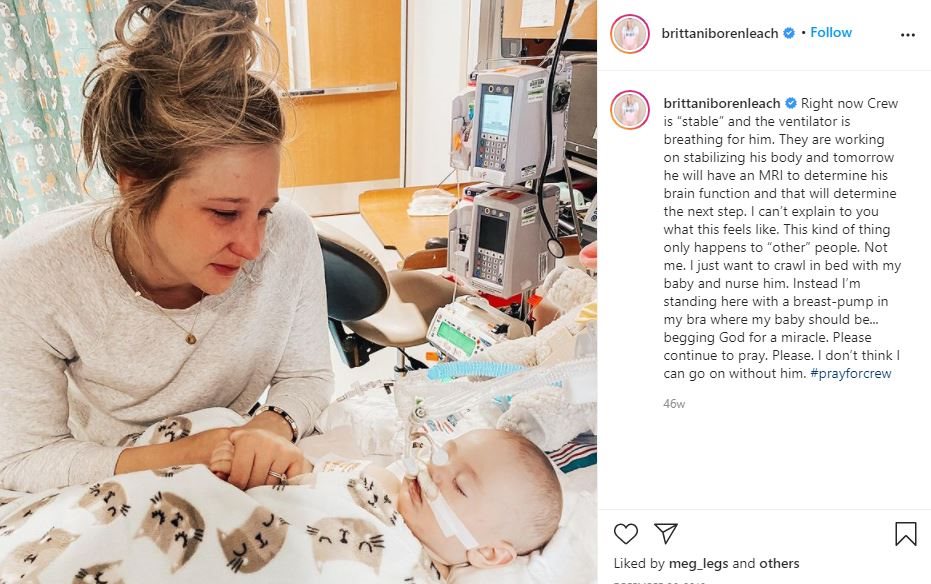
Task: Save post with bookmark icon
Action: tap(905, 534)
